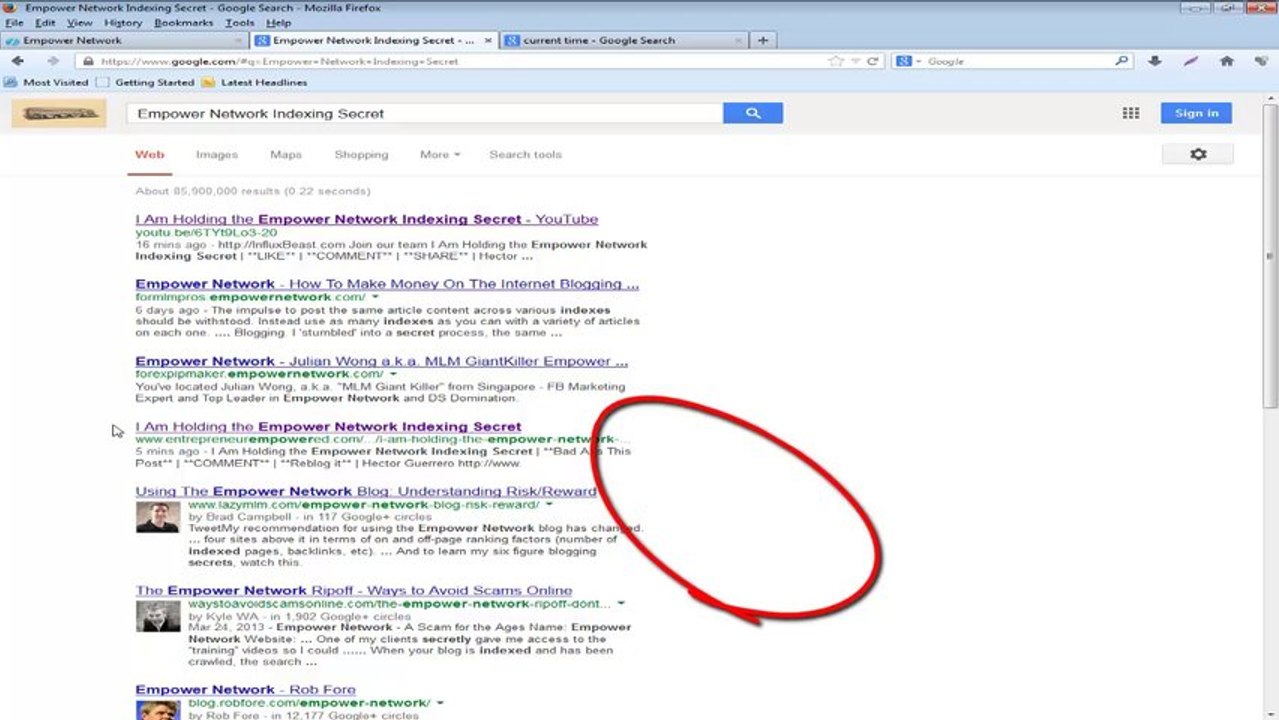Close the Empower Network tab
Screen dimensions: 1279x720
click(239, 41)
